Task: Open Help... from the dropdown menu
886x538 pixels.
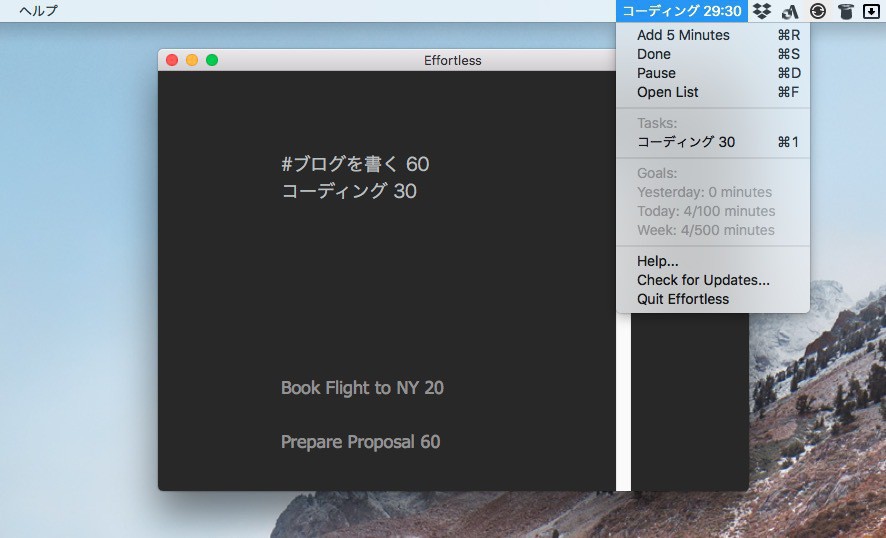Action: click(713, 261)
